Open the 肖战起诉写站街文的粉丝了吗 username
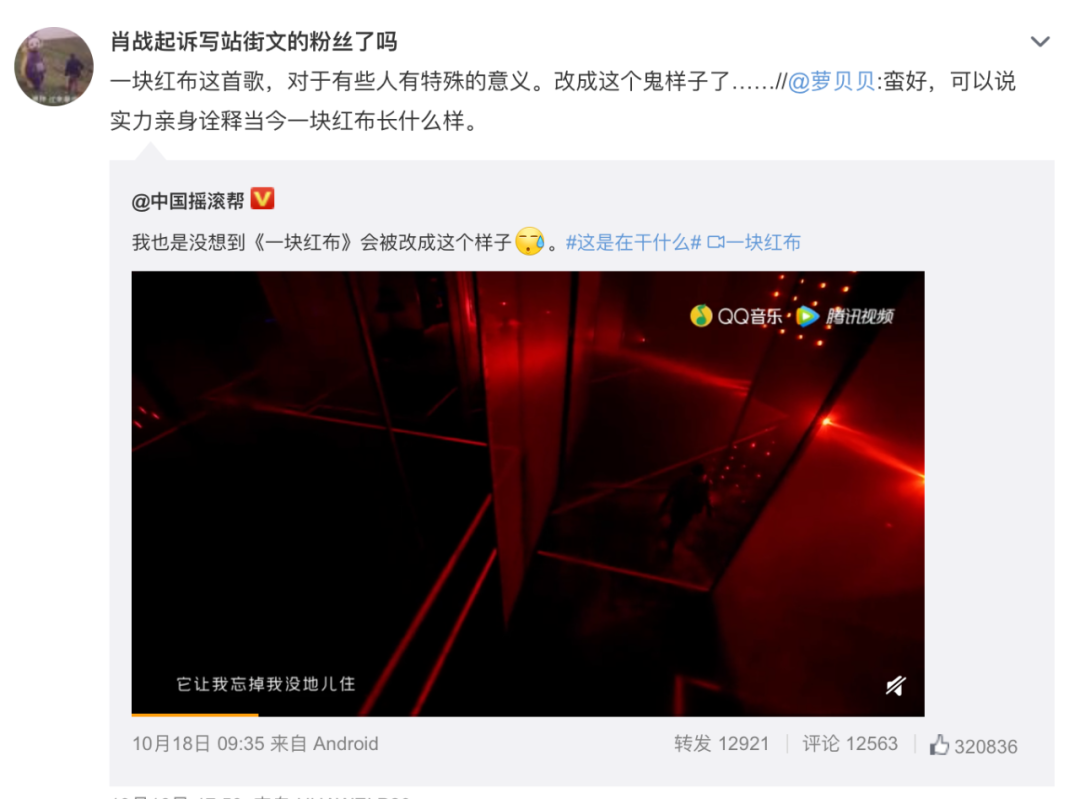This screenshot has height=799, width=1080. tap(253, 42)
